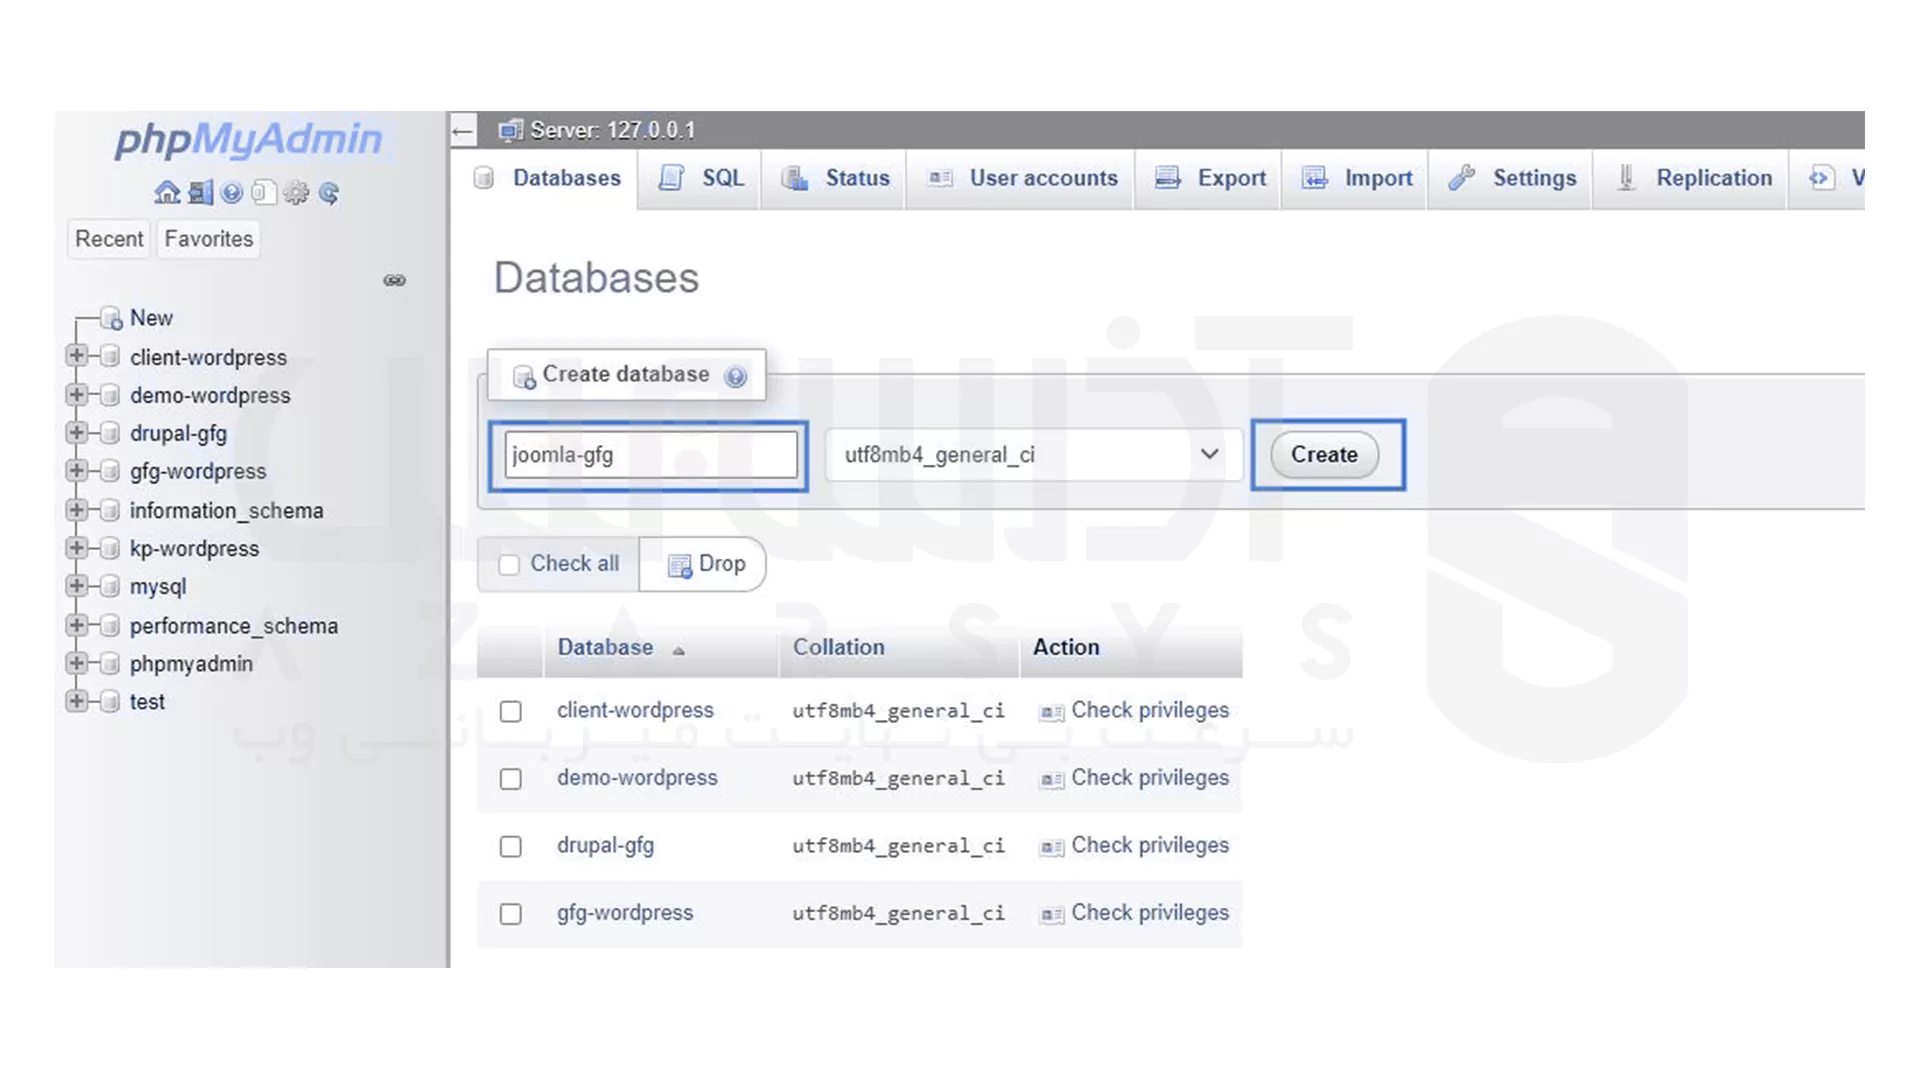The image size is (1920, 1080).
Task: Open the Settings tab
Action: [x=1512, y=178]
